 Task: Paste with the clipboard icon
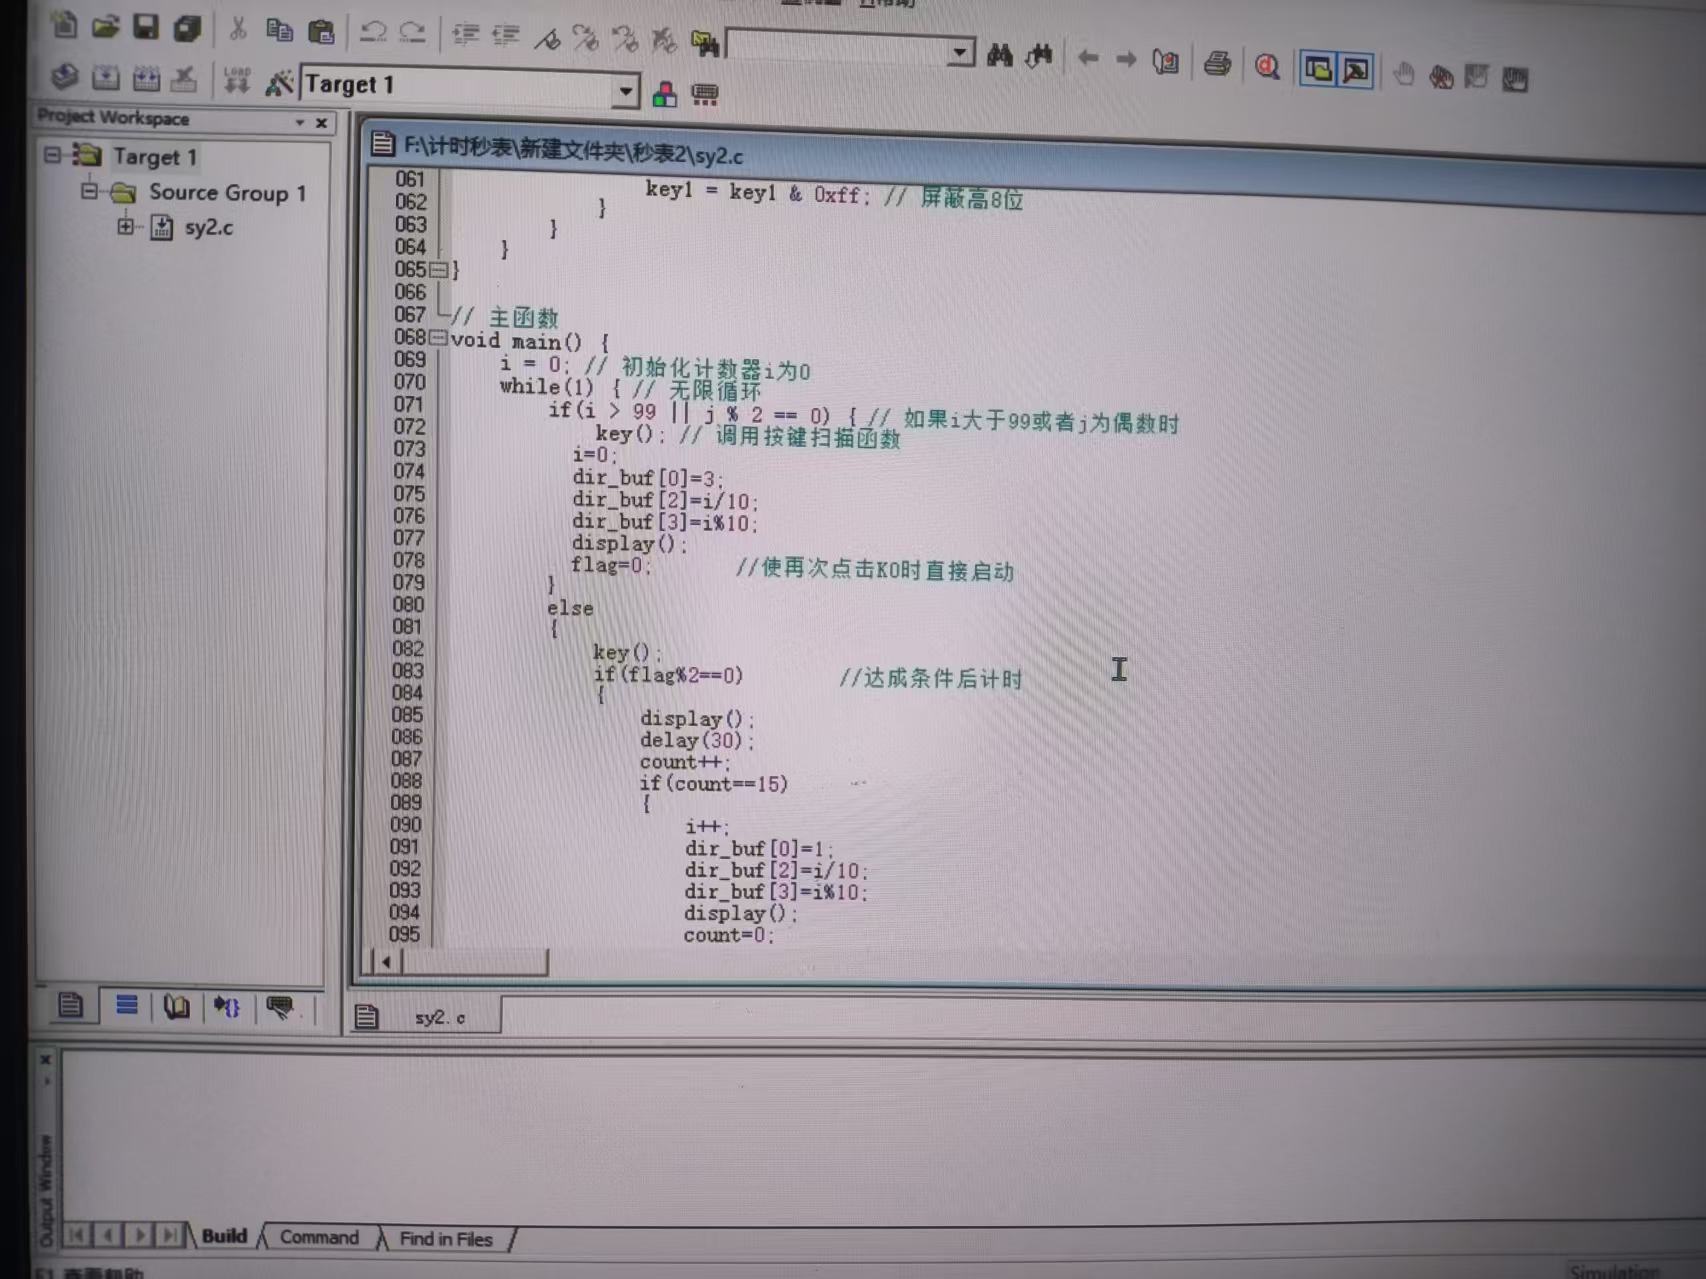tap(321, 31)
